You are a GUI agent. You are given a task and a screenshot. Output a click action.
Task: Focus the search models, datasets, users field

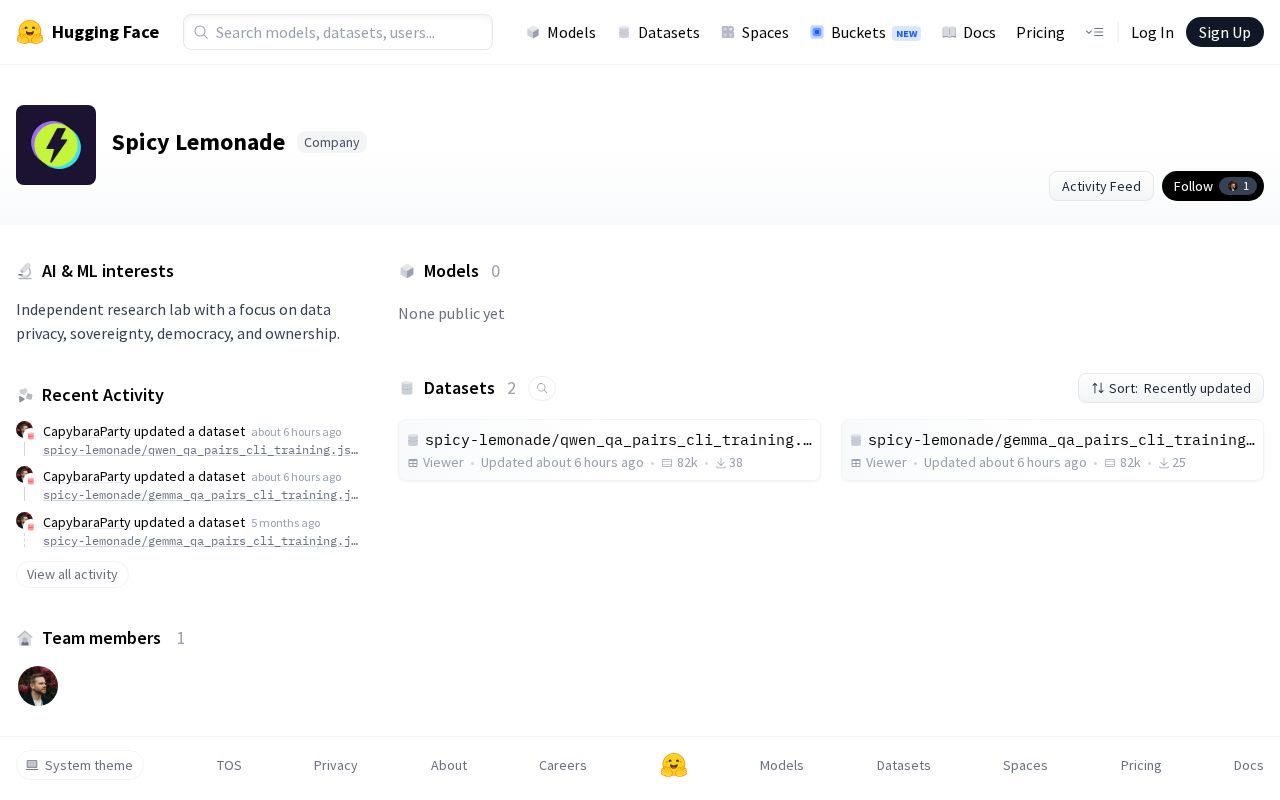coord(338,32)
